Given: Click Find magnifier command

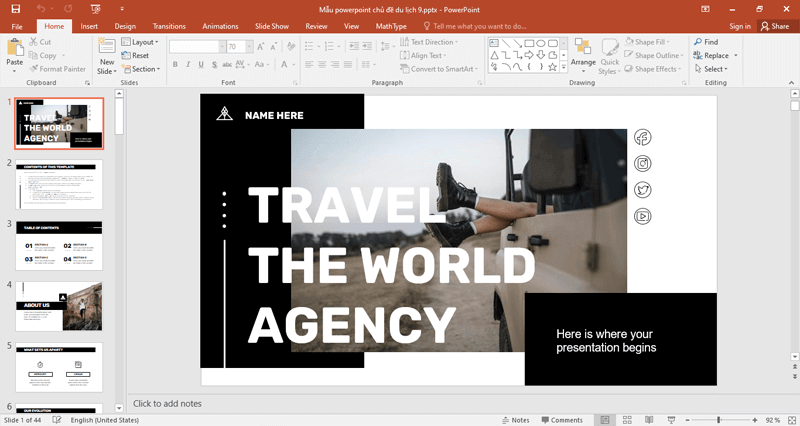Looking at the screenshot, I should [706, 42].
